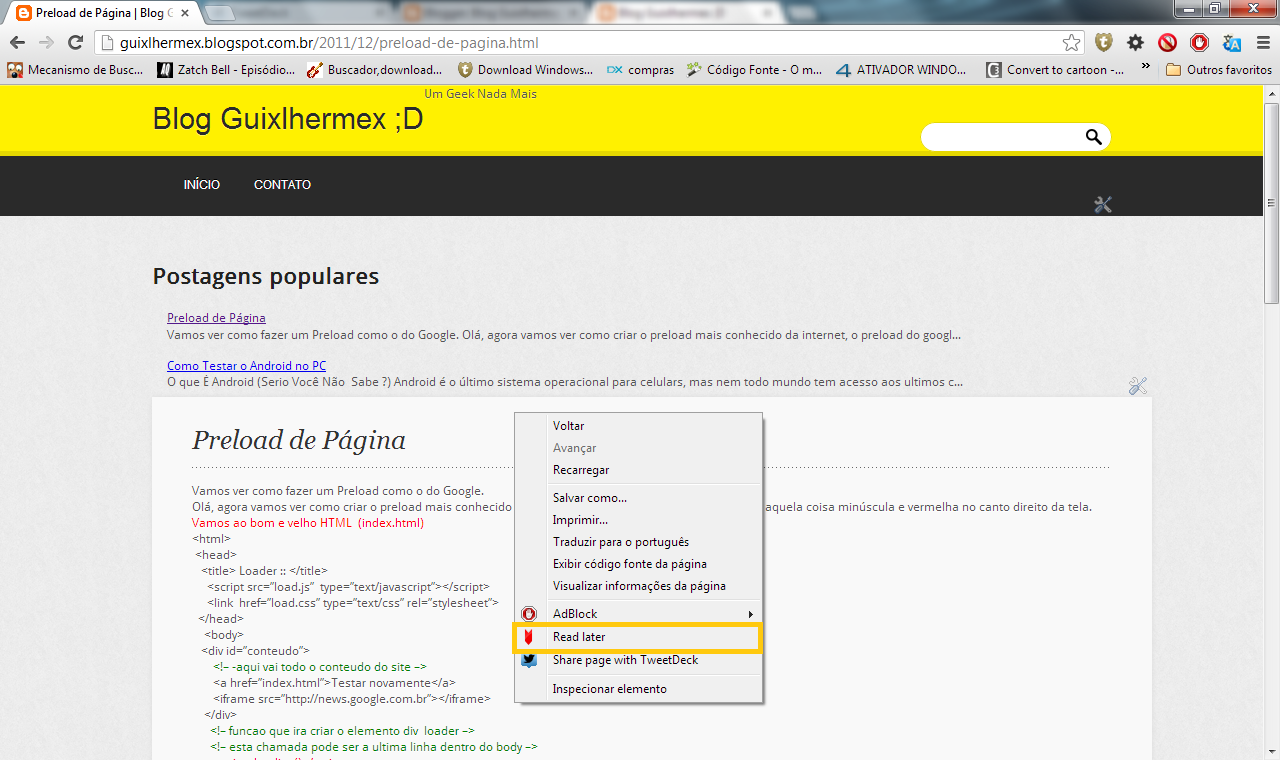Click the link href="load.css" code line

(x=353, y=603)
